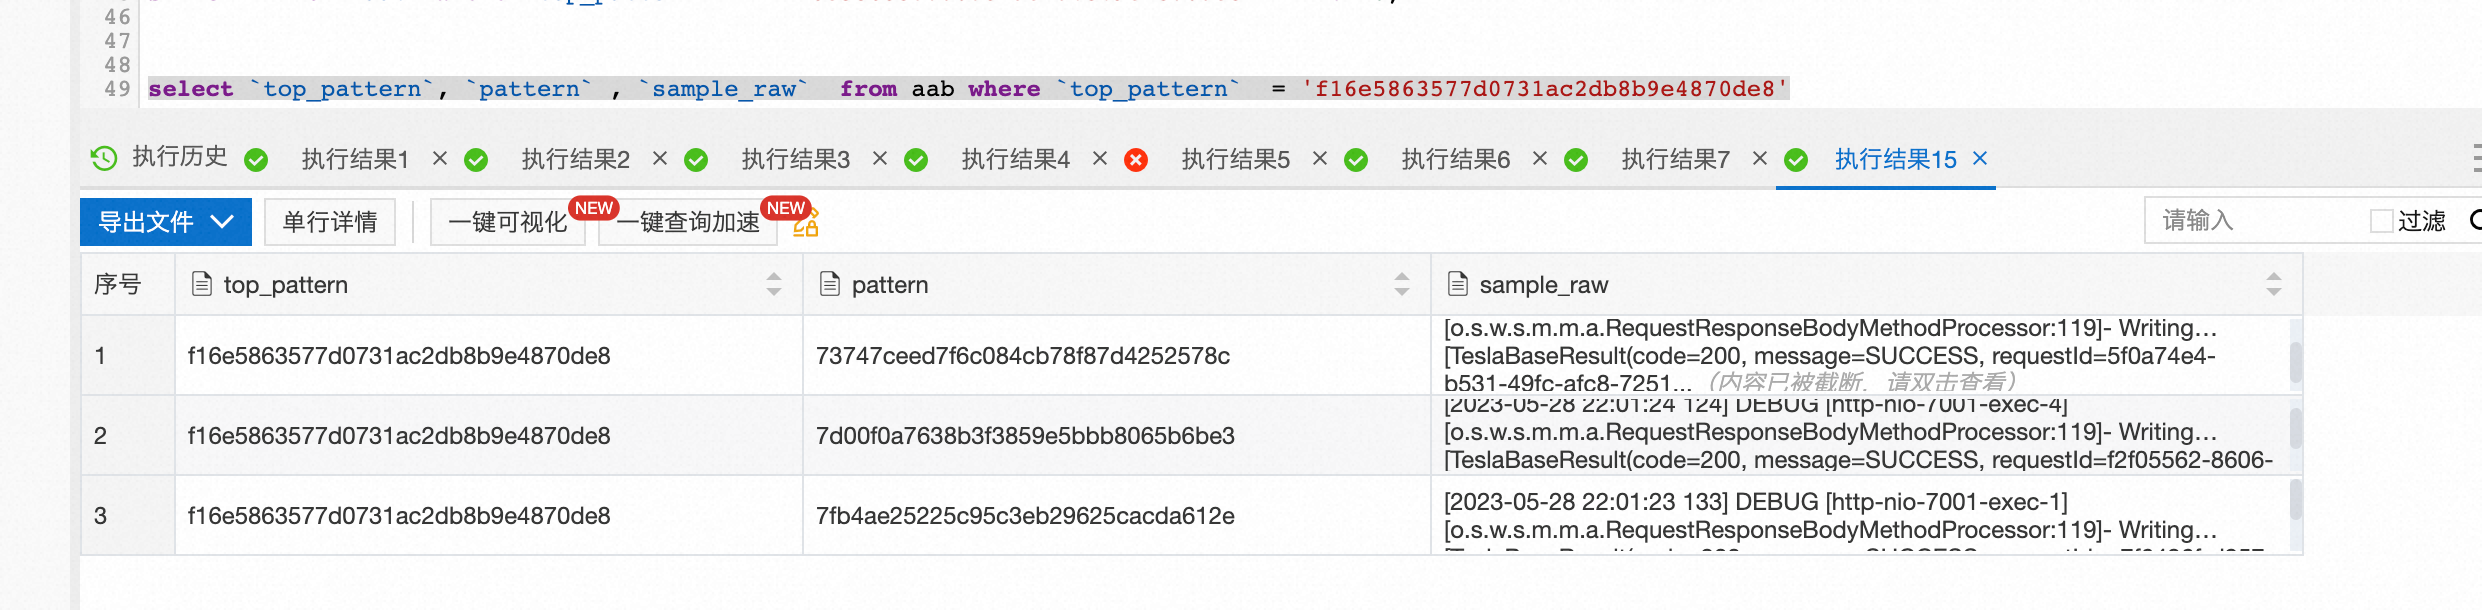Sort by the pattern column arrows
Screen dimensions: 2482x610
click(1402, 285)
